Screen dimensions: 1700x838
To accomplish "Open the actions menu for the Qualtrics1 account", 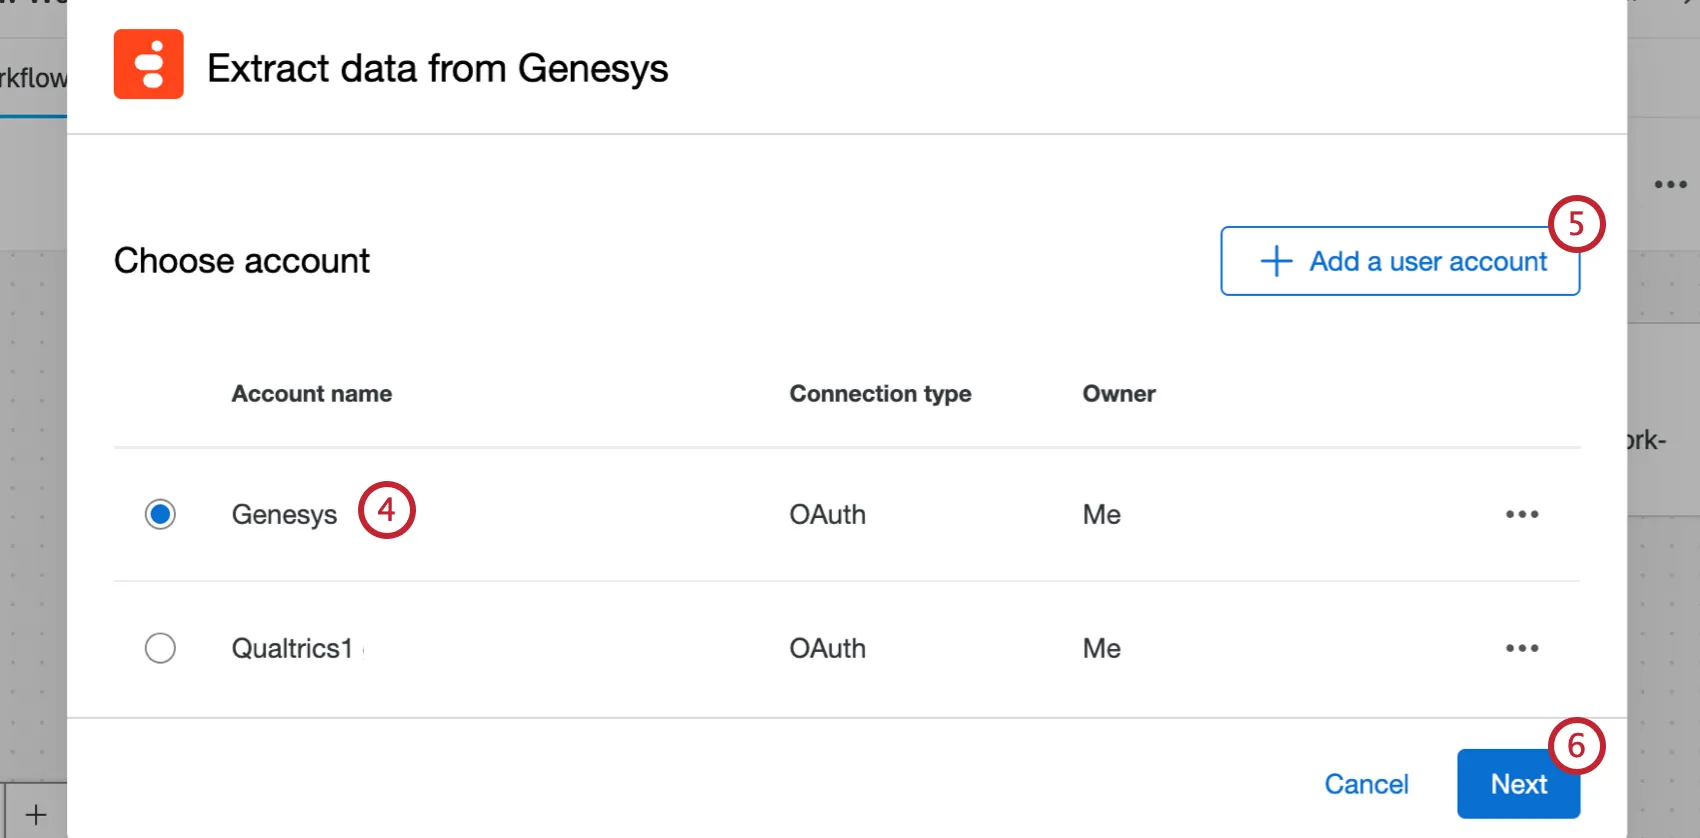I will (1521, 648).
